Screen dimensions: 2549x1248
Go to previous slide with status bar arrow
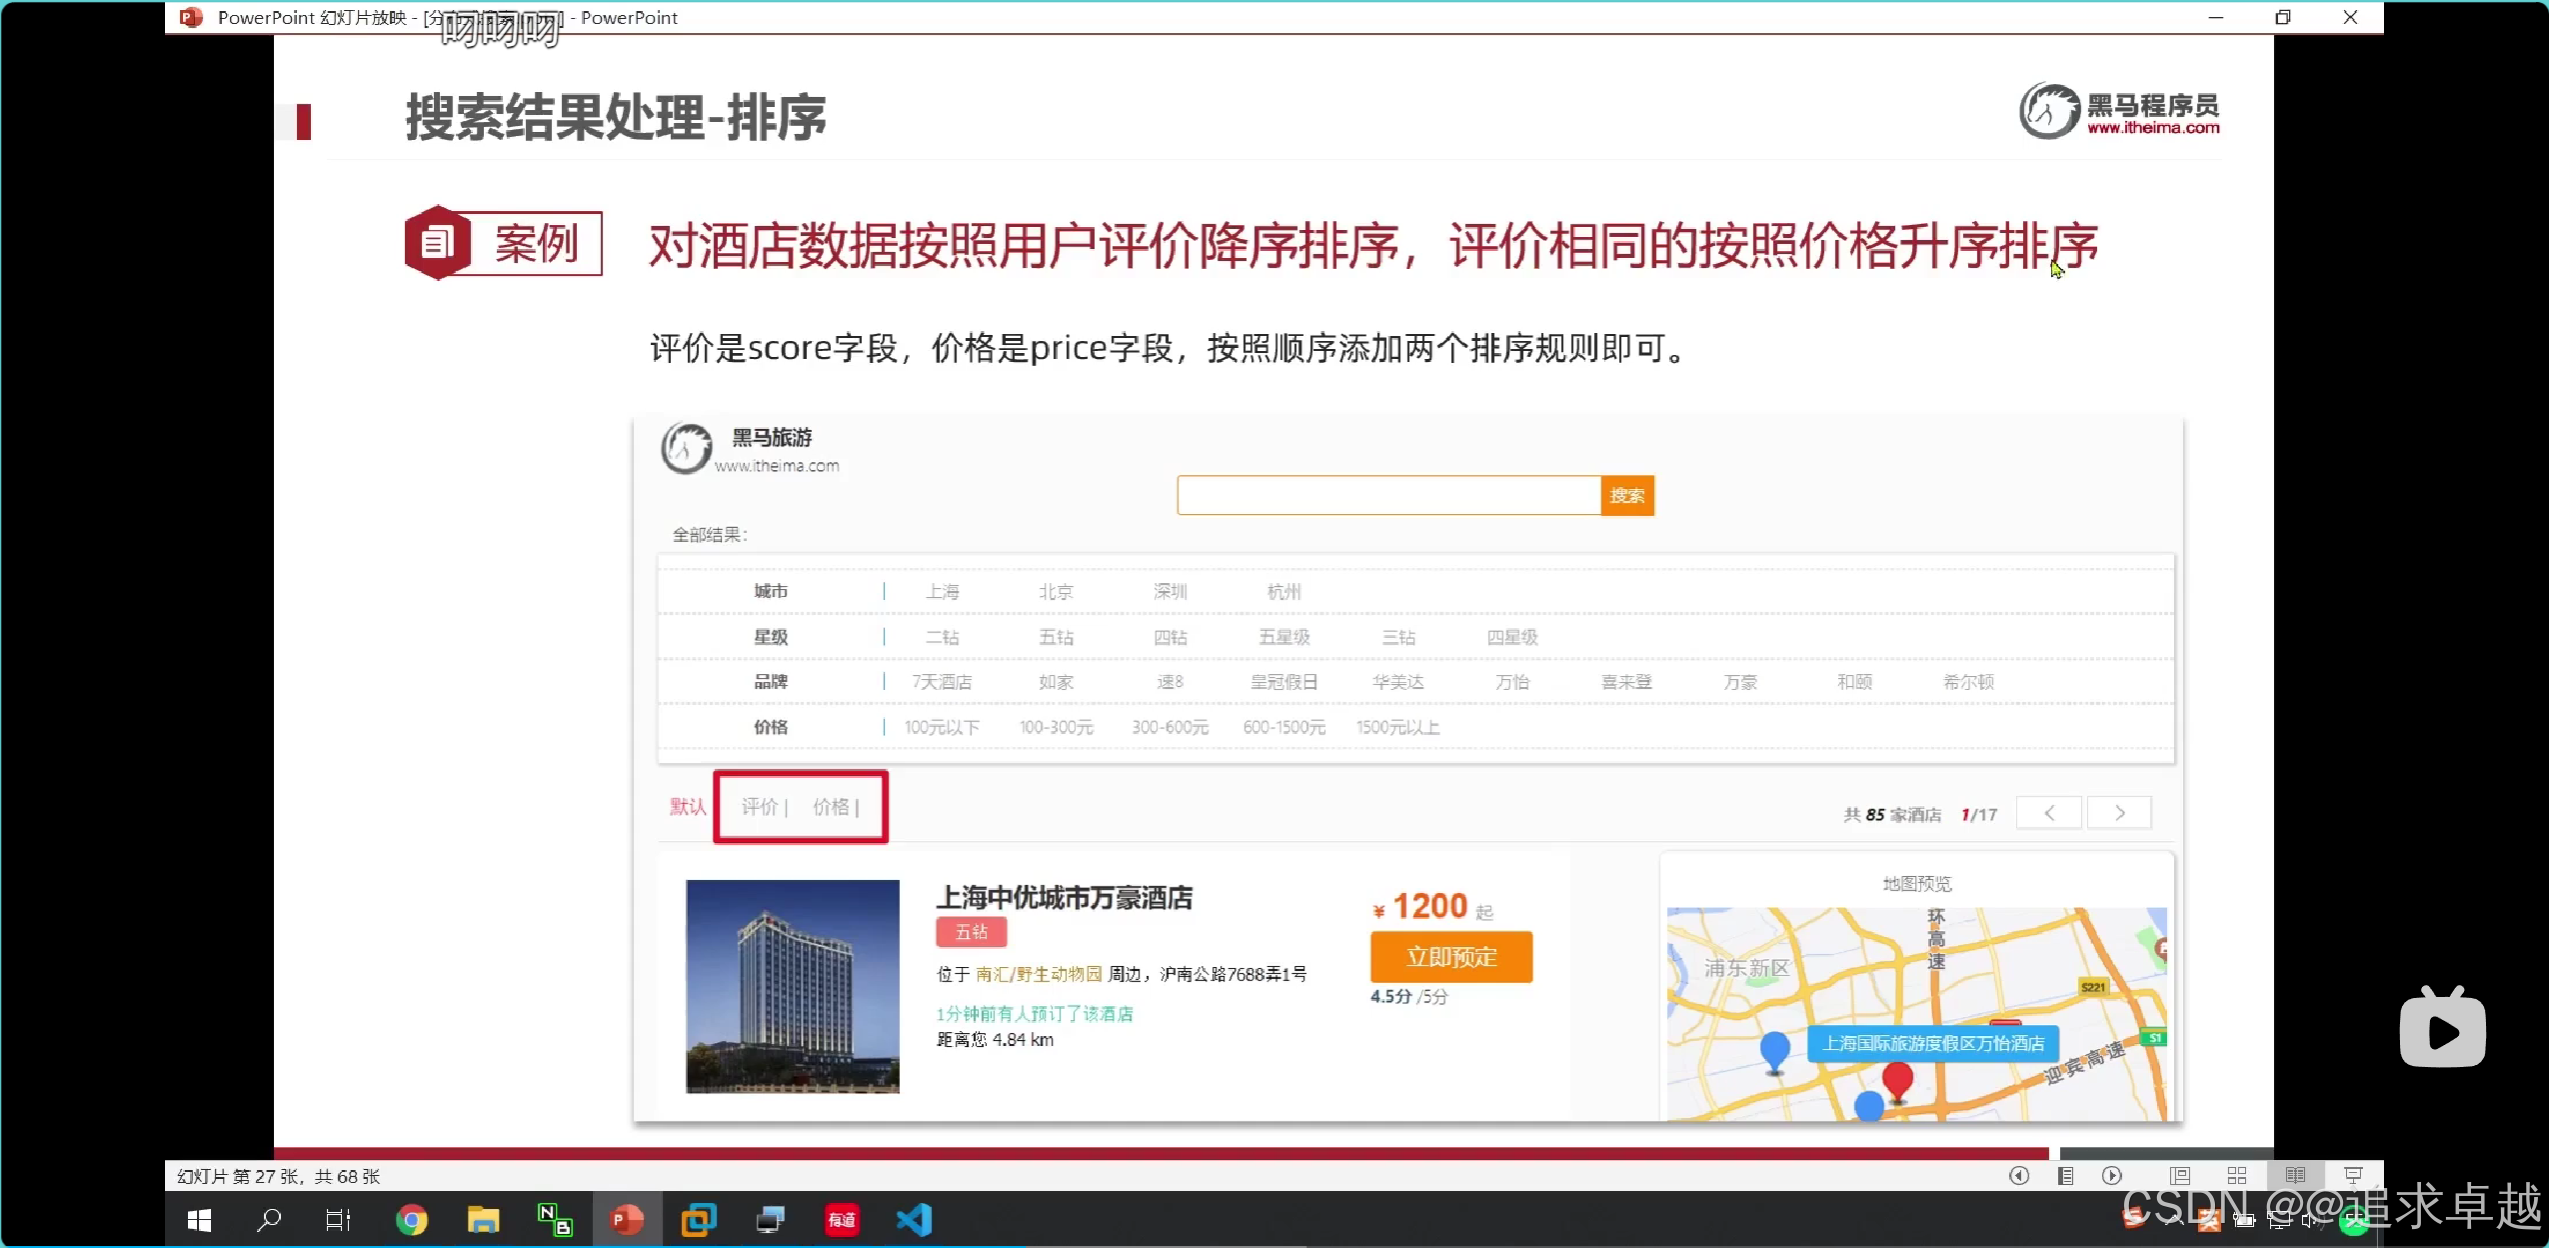pyautogui.click(x=2019, y=1176)
